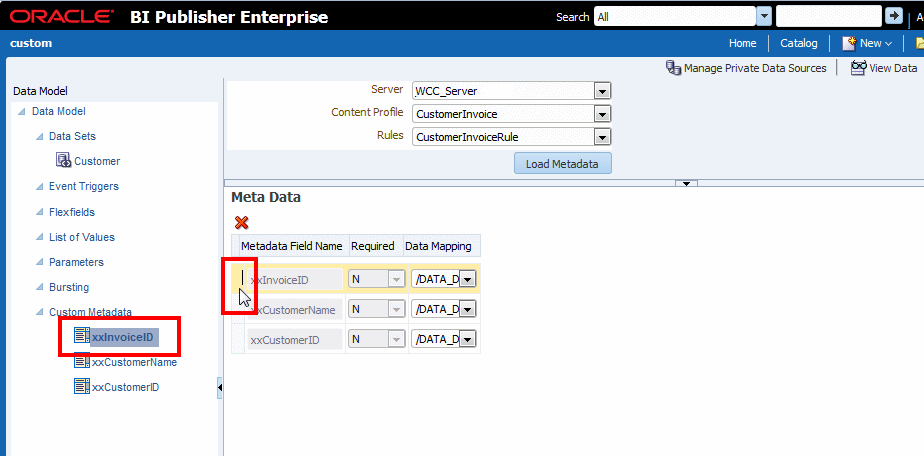
Task: Click the xxInvoiceID metadata tree icon
Action: point(81,335)
